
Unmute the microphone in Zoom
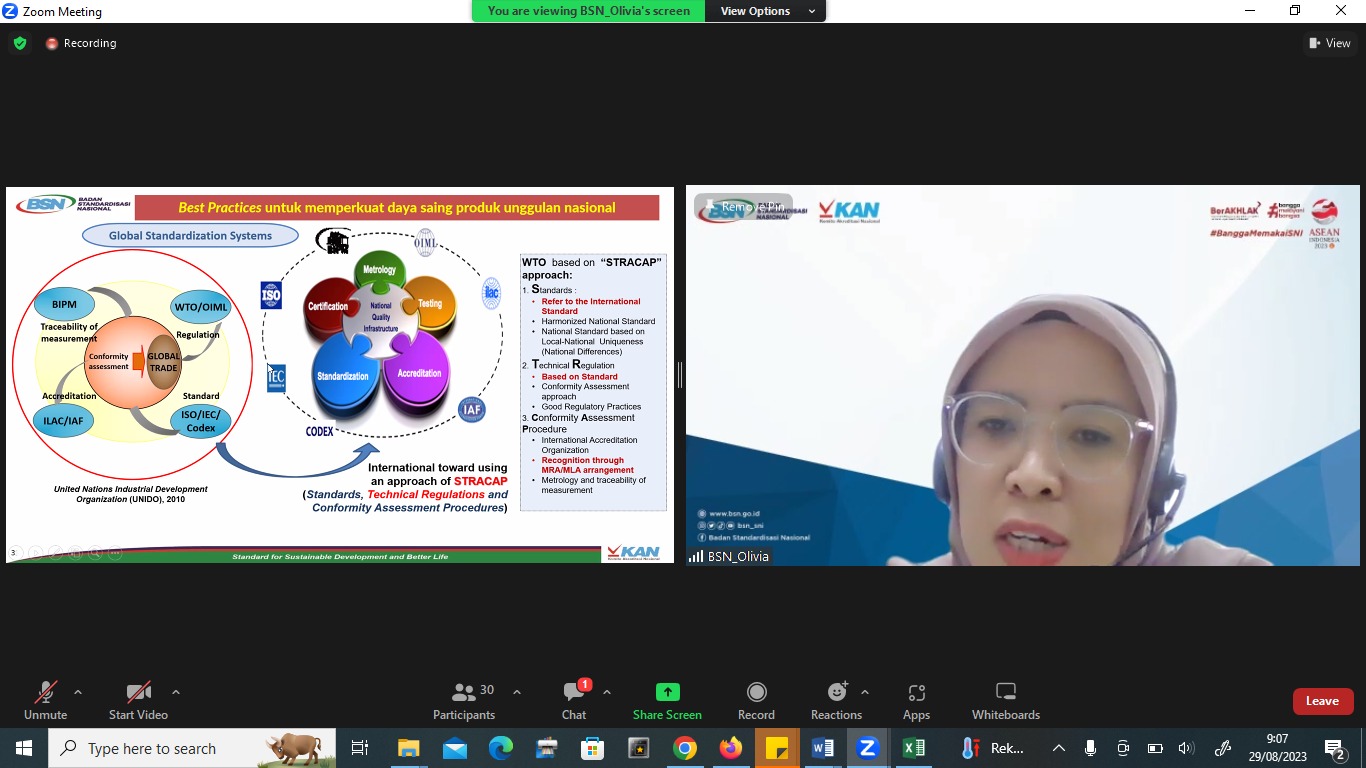click(45, 701)
